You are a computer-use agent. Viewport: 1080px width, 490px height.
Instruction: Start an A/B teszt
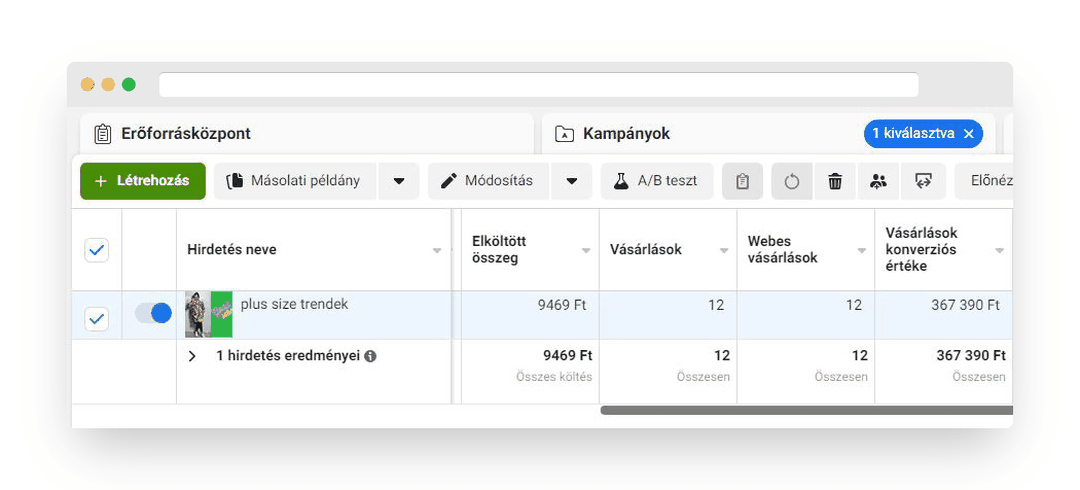[x=657, y=181]
